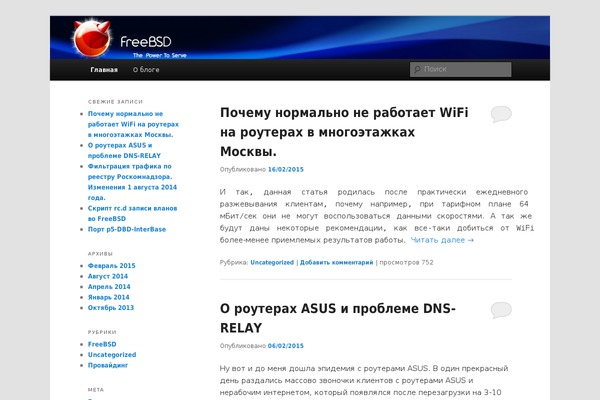The image size is (600, 400).
Task: Click the МЕТА sidebar heading
Action: (x=96, y=390)
